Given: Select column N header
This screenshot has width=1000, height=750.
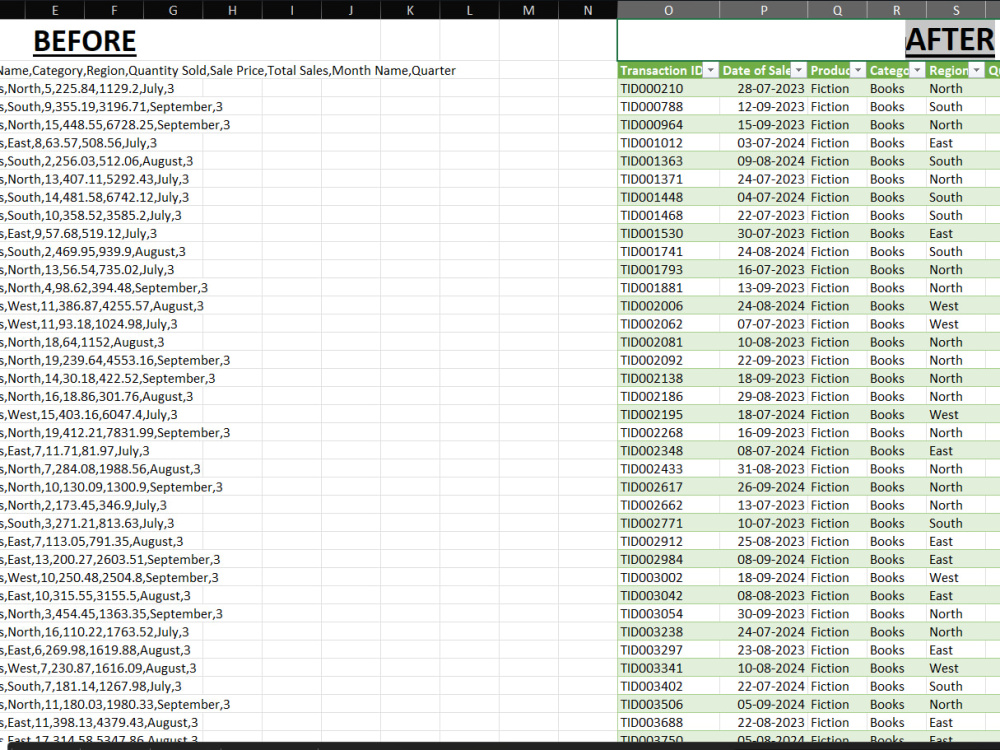Looking at the screenshot, I should (x=588, y=10).
